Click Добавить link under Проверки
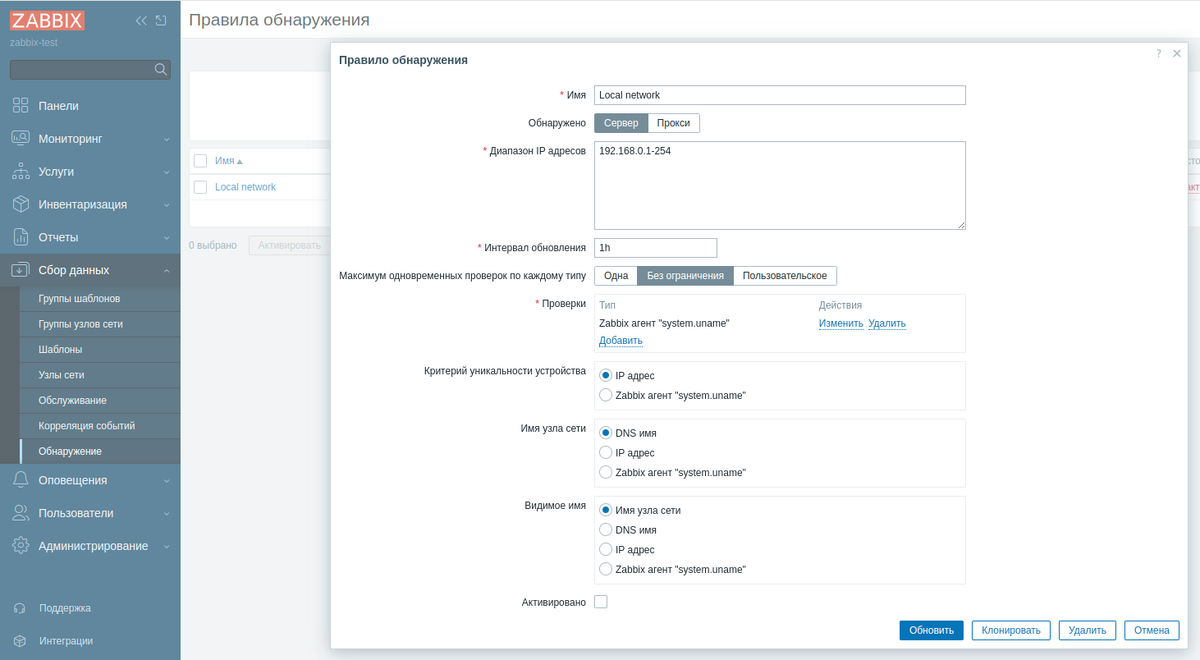The height and width of the screenshot is (660, 1200). click(621, 341)
